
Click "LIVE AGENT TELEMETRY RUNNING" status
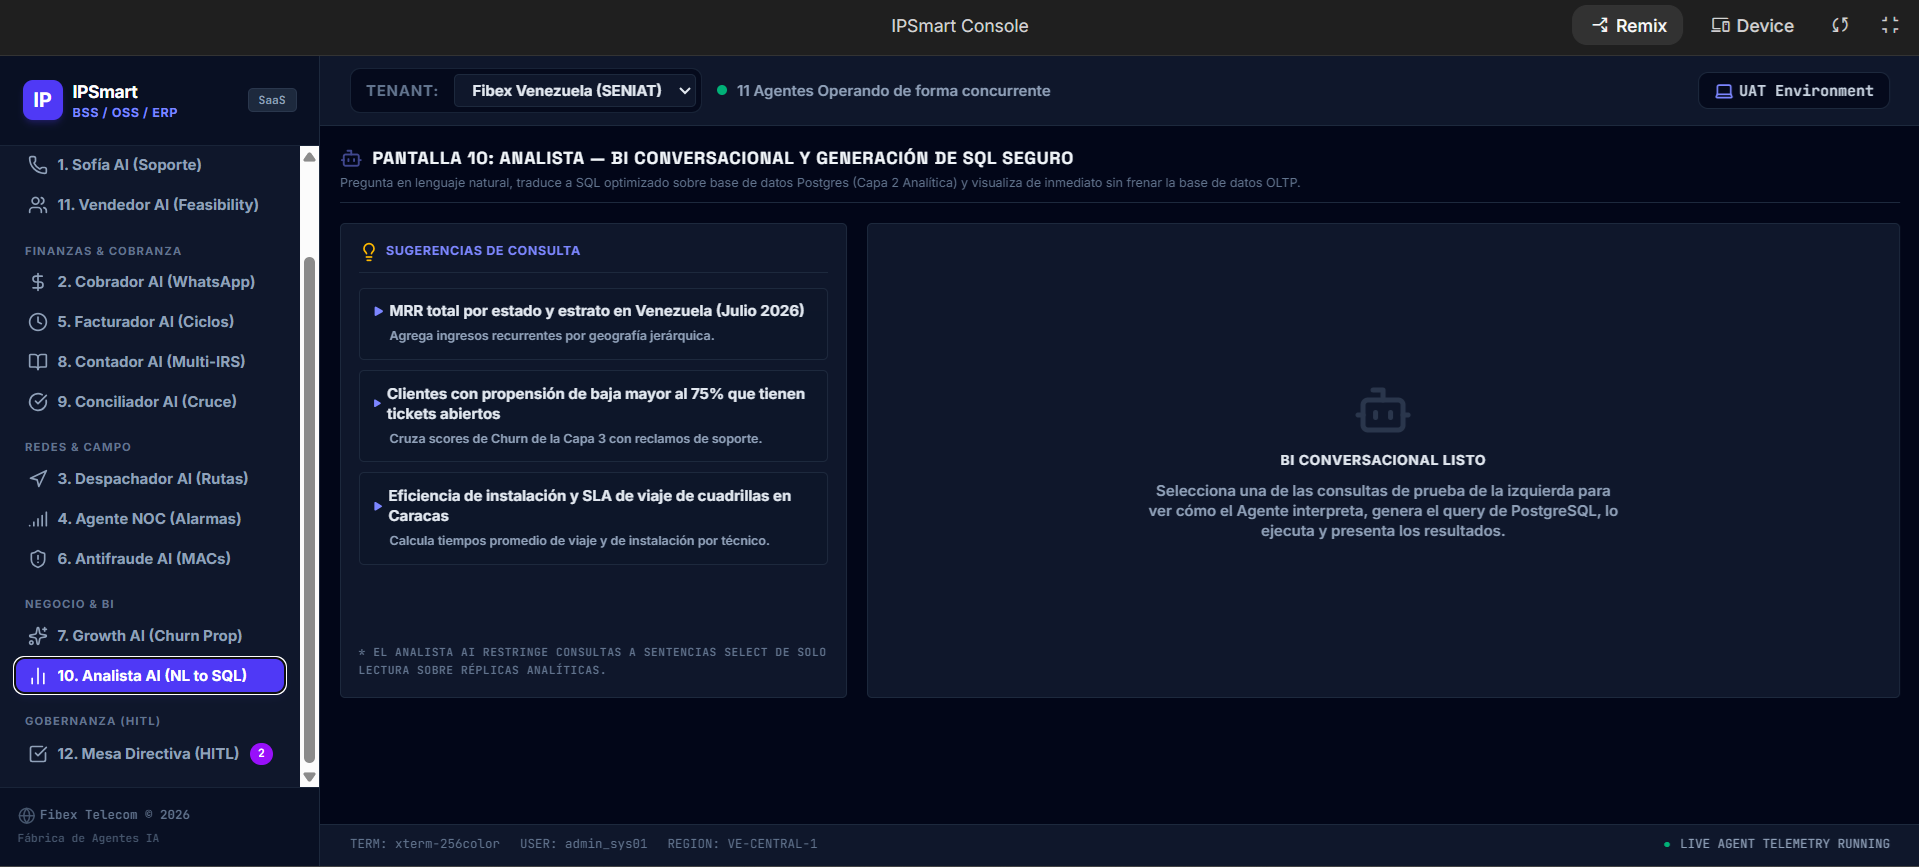coord(1785,844)
